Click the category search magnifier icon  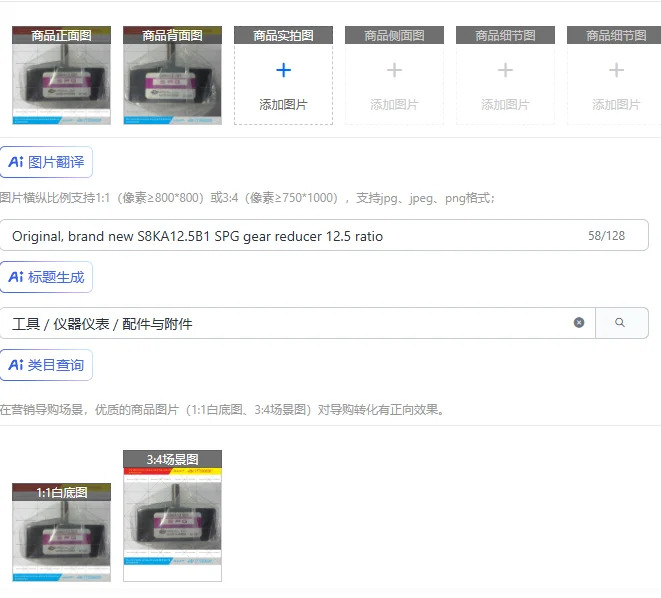pyautogui.click(x=620, y=323)
